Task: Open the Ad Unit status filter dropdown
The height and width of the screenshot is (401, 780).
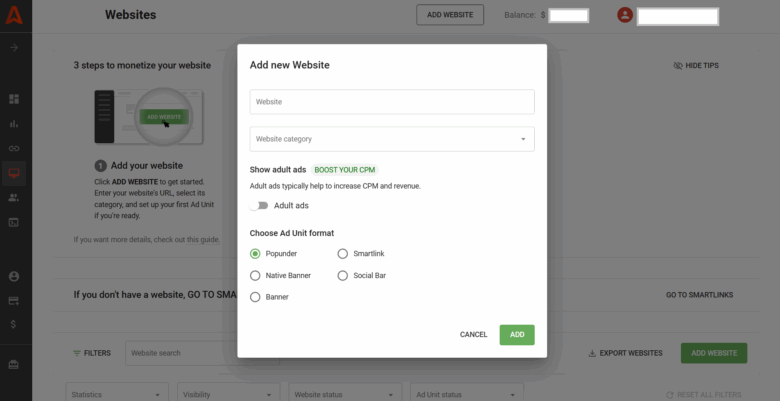Action: pyautogui.click(x=467, y=395)
